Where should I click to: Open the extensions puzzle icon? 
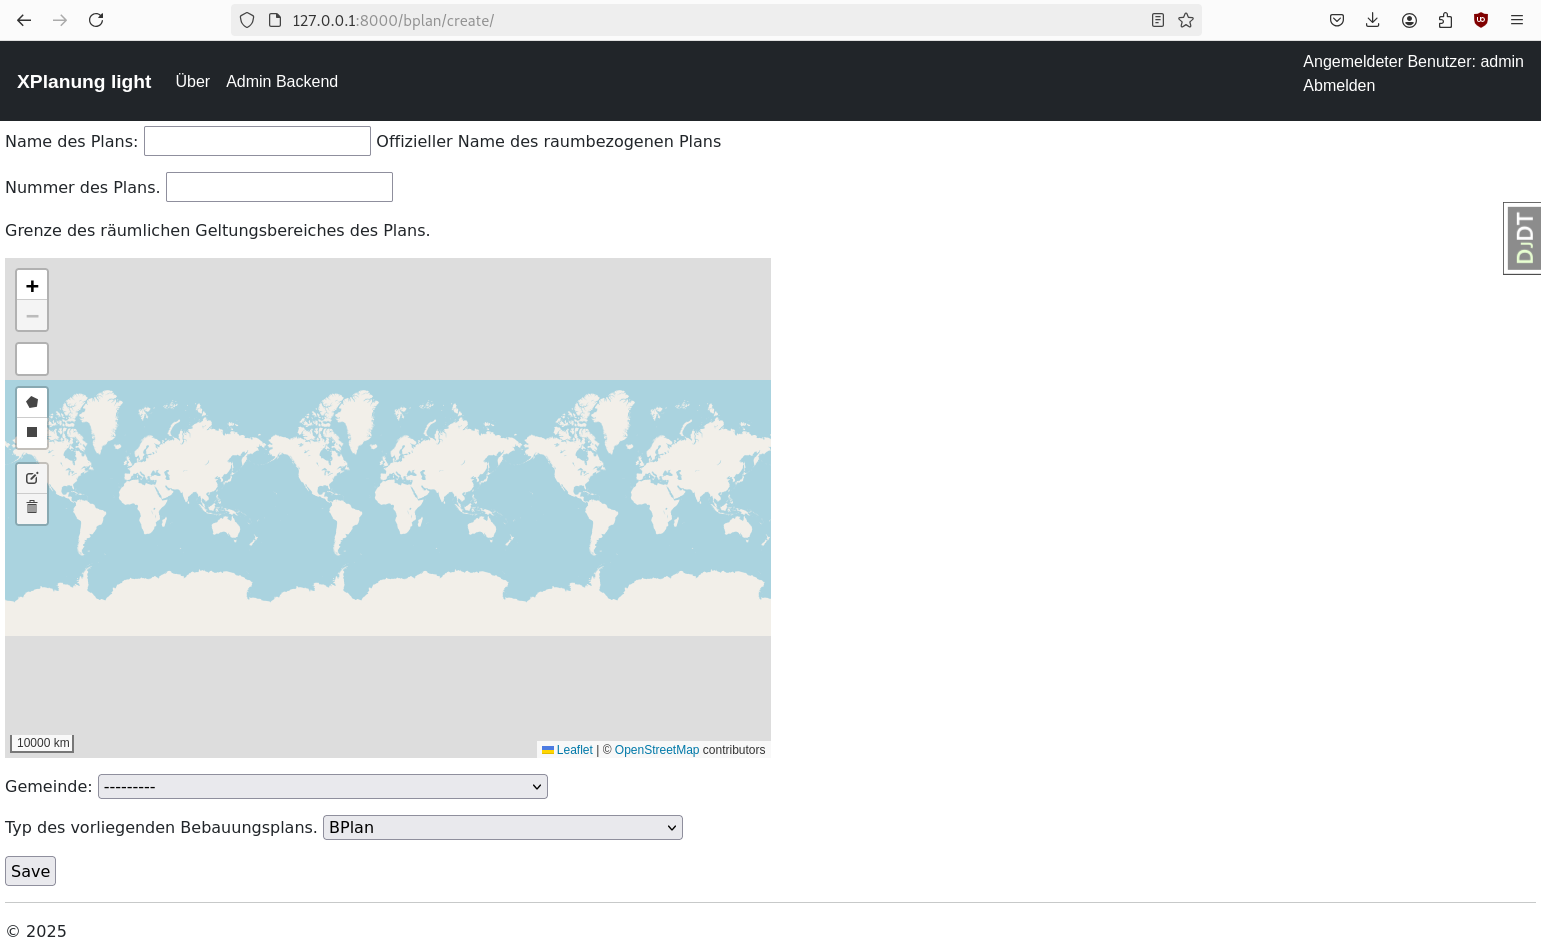pos(1445,20)
